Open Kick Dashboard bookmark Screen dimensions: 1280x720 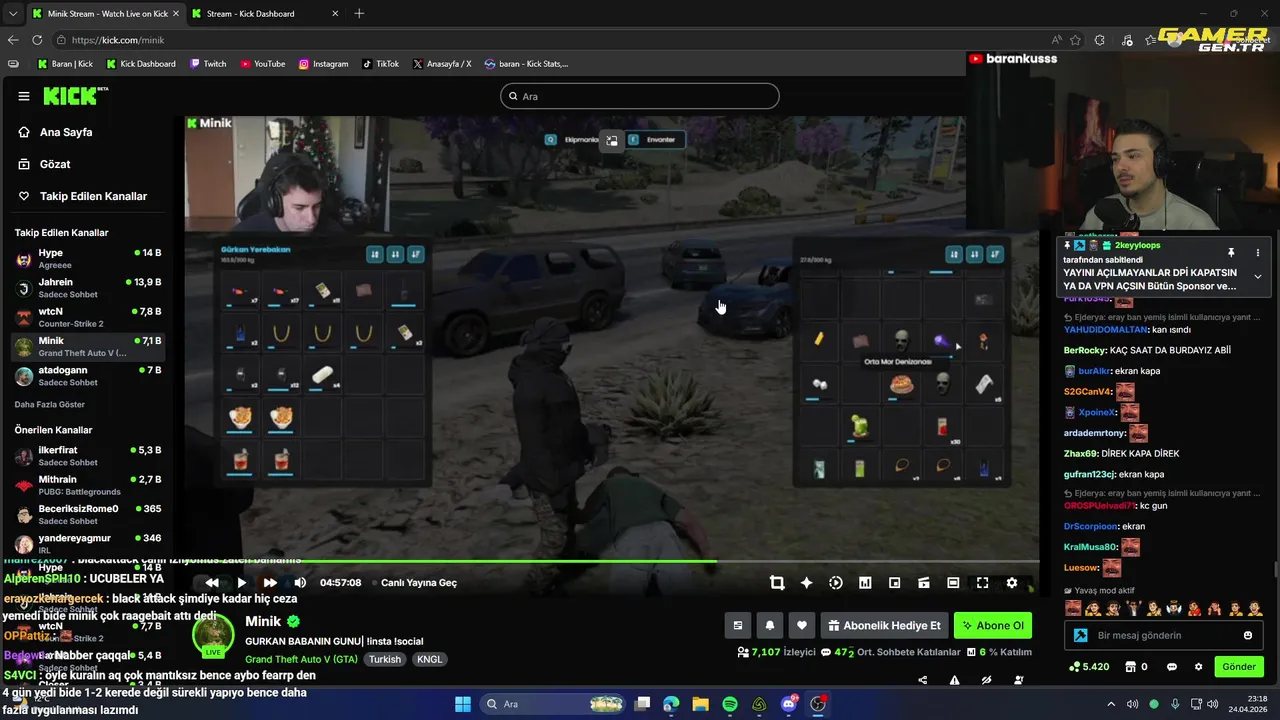point(141,64)
